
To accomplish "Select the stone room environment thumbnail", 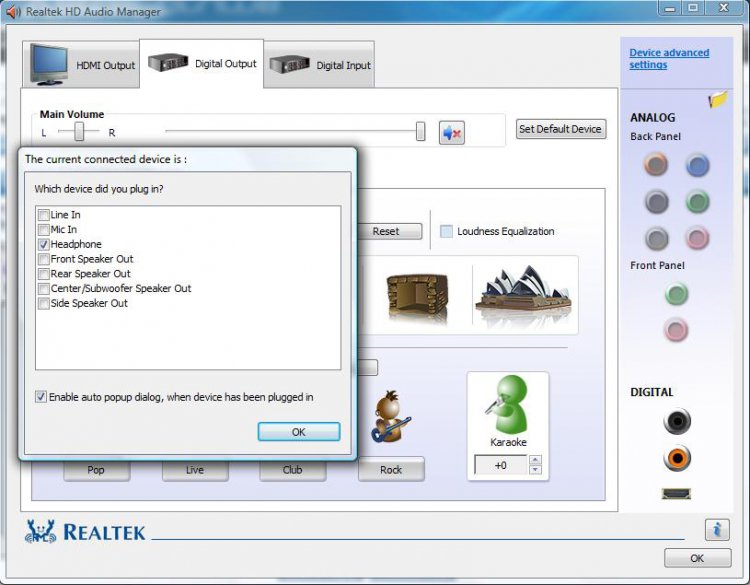I will tap(417, 298).
